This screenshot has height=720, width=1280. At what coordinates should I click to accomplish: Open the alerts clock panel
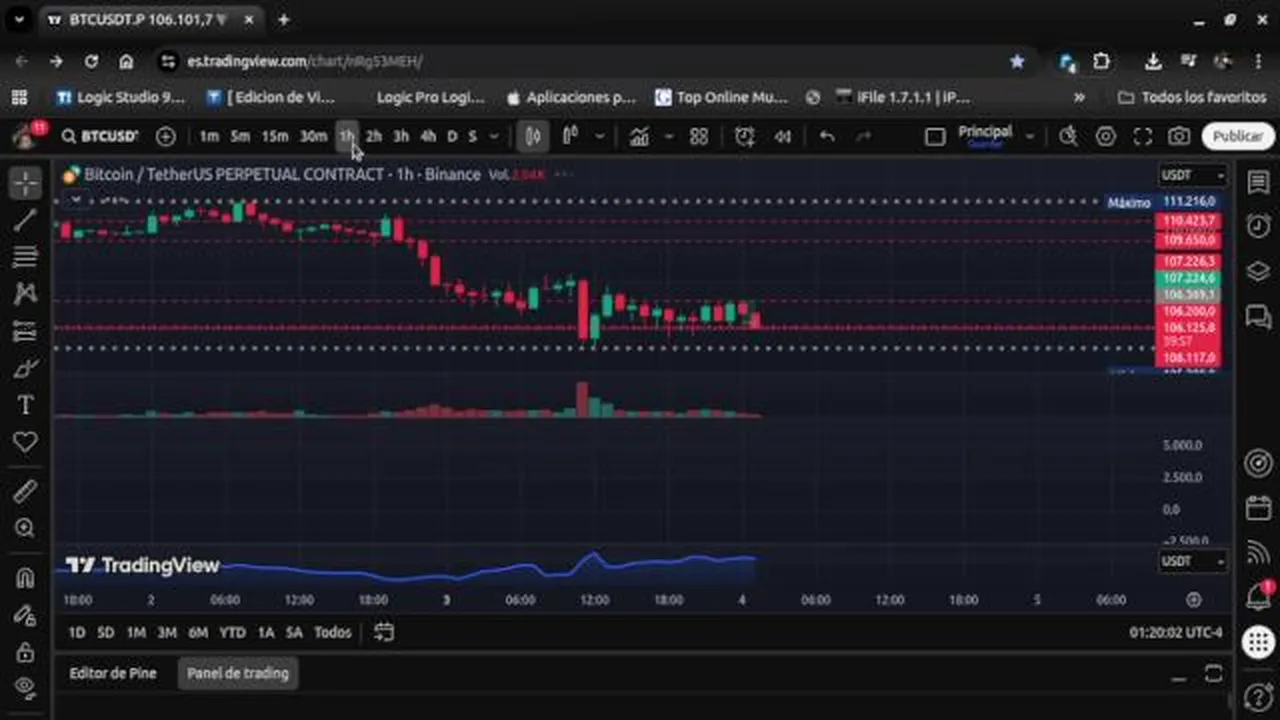pos(1258,226)
